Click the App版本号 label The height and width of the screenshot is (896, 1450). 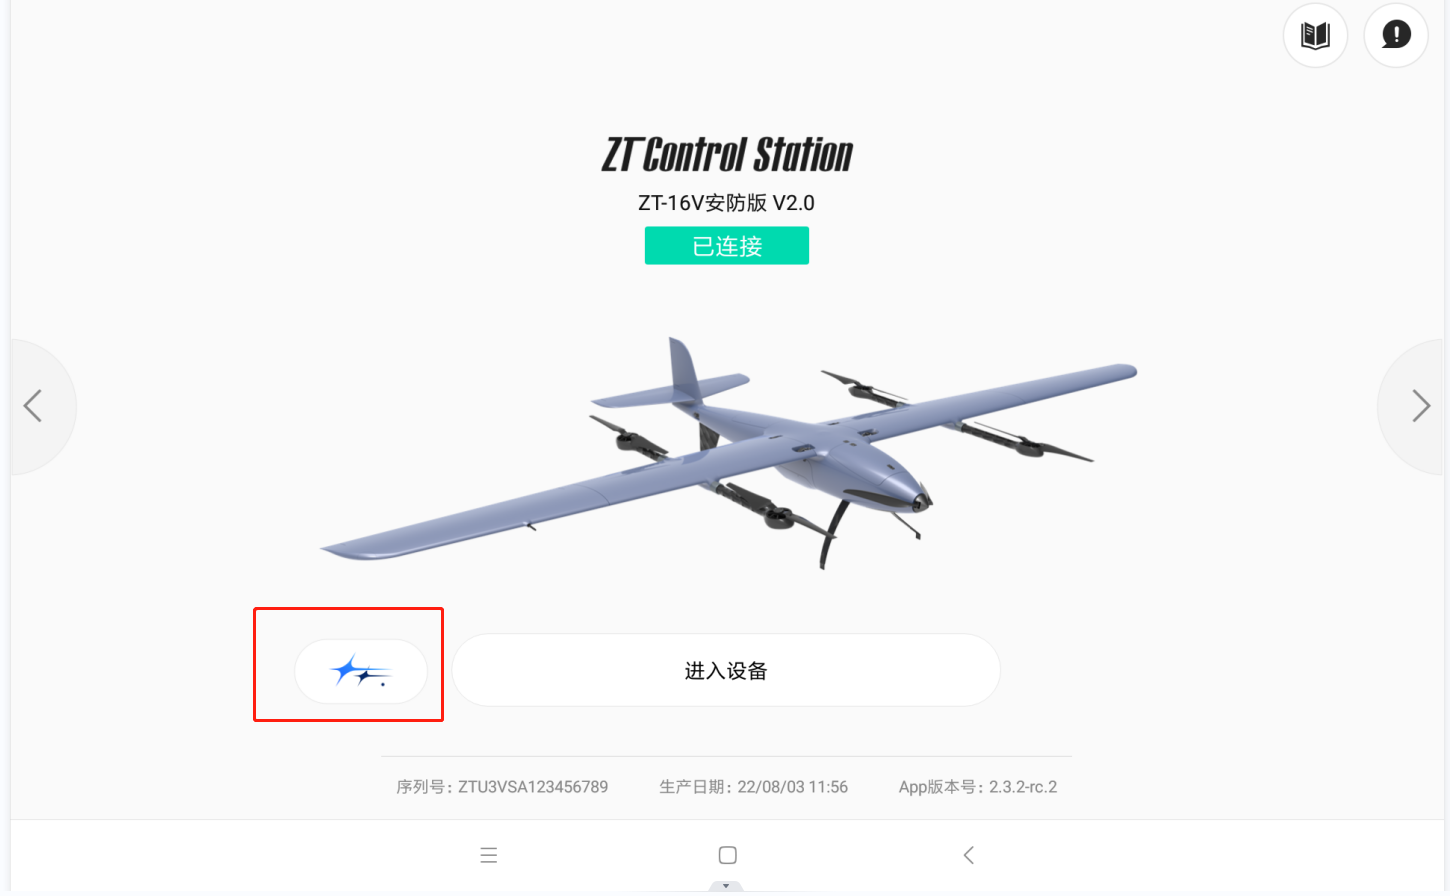coord(937,787)
